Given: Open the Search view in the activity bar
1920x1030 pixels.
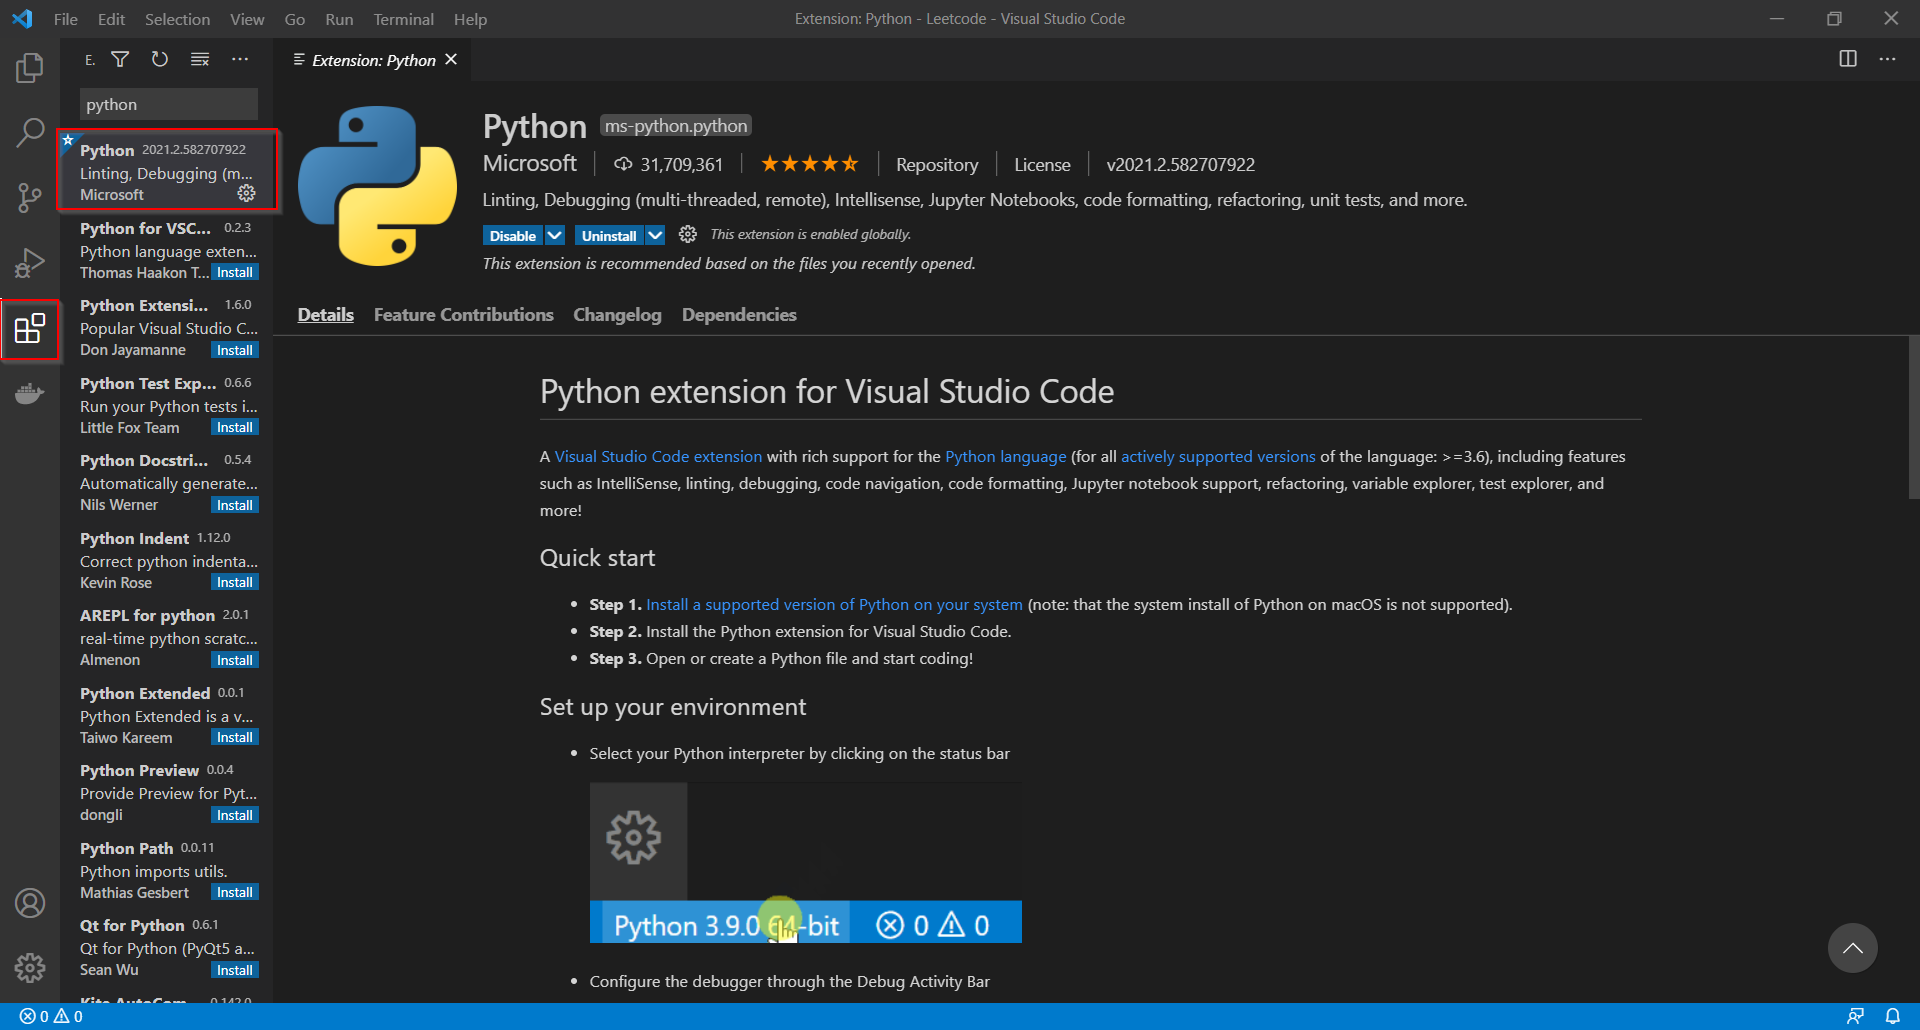Looking at the screenshot, I should [30, 131].
